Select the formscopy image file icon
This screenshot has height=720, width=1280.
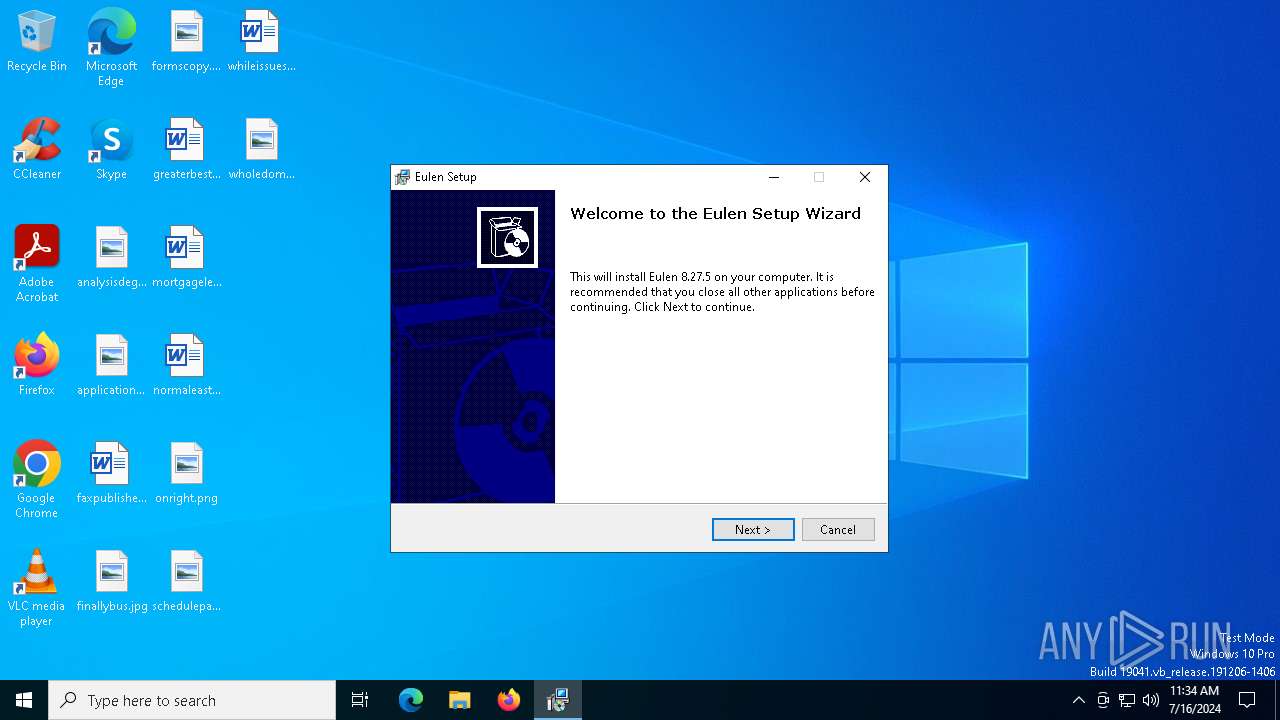point(186,42)
